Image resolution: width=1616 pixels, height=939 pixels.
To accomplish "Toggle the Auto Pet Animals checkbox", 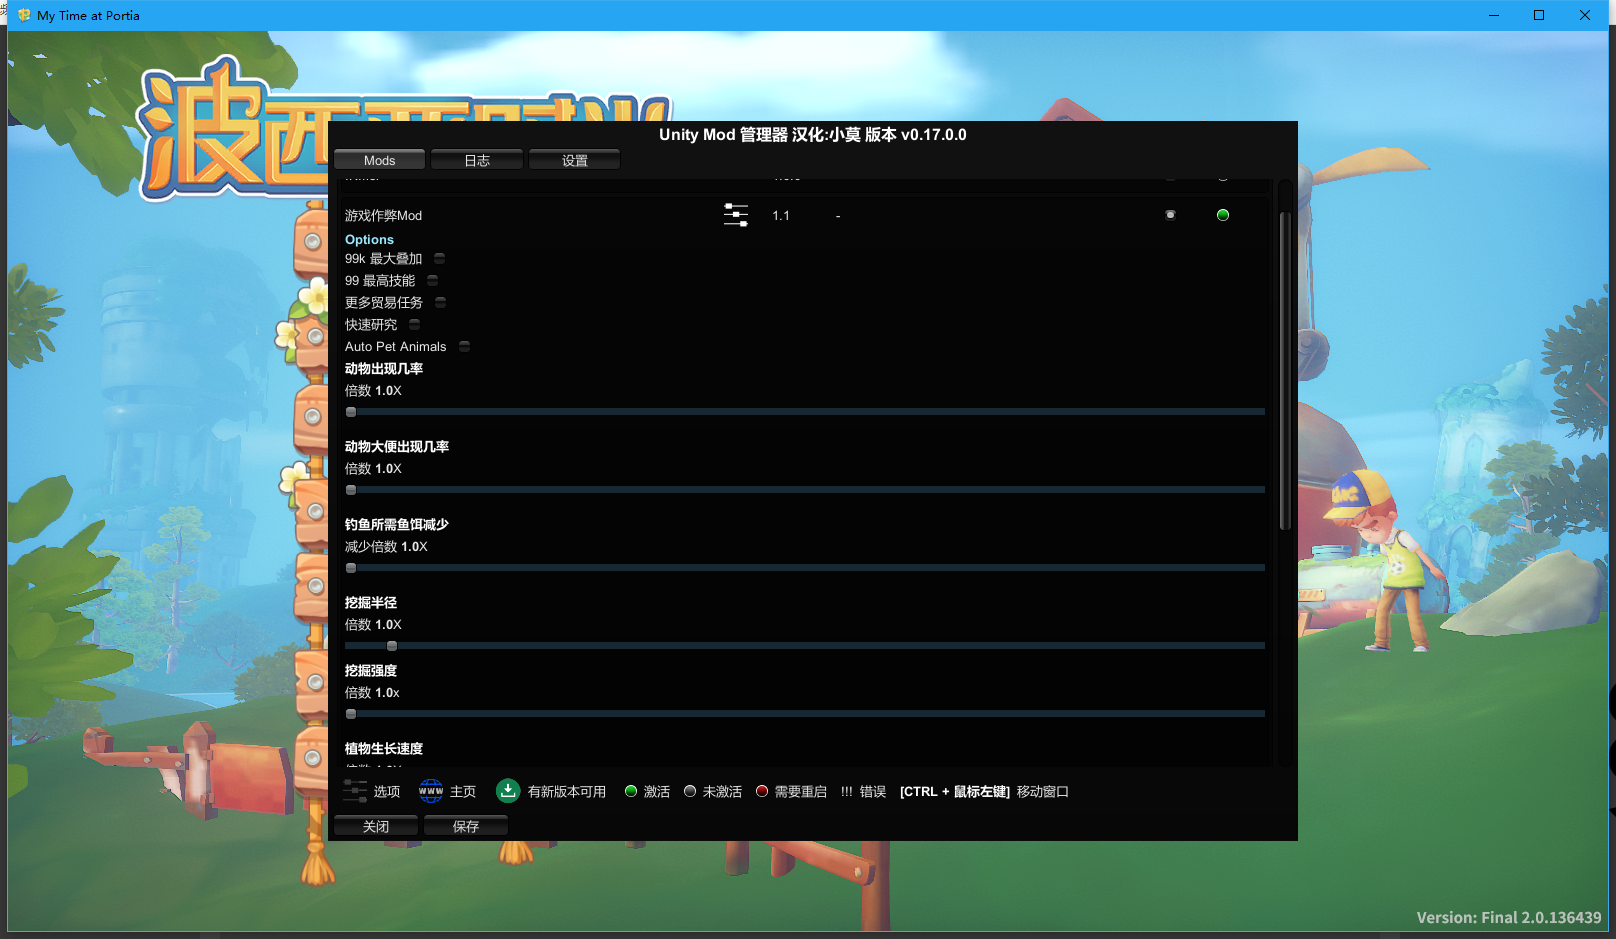I will point(464,347).
